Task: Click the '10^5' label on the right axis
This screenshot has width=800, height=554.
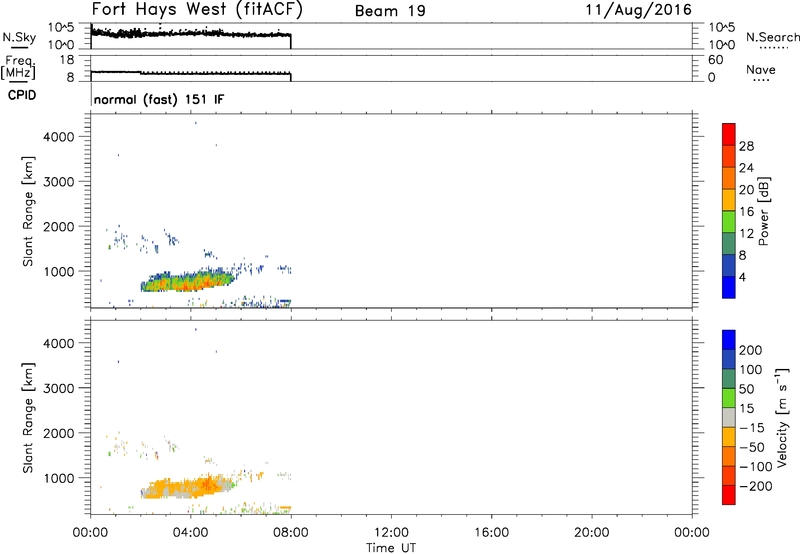Action: click(x=721, y=28)
